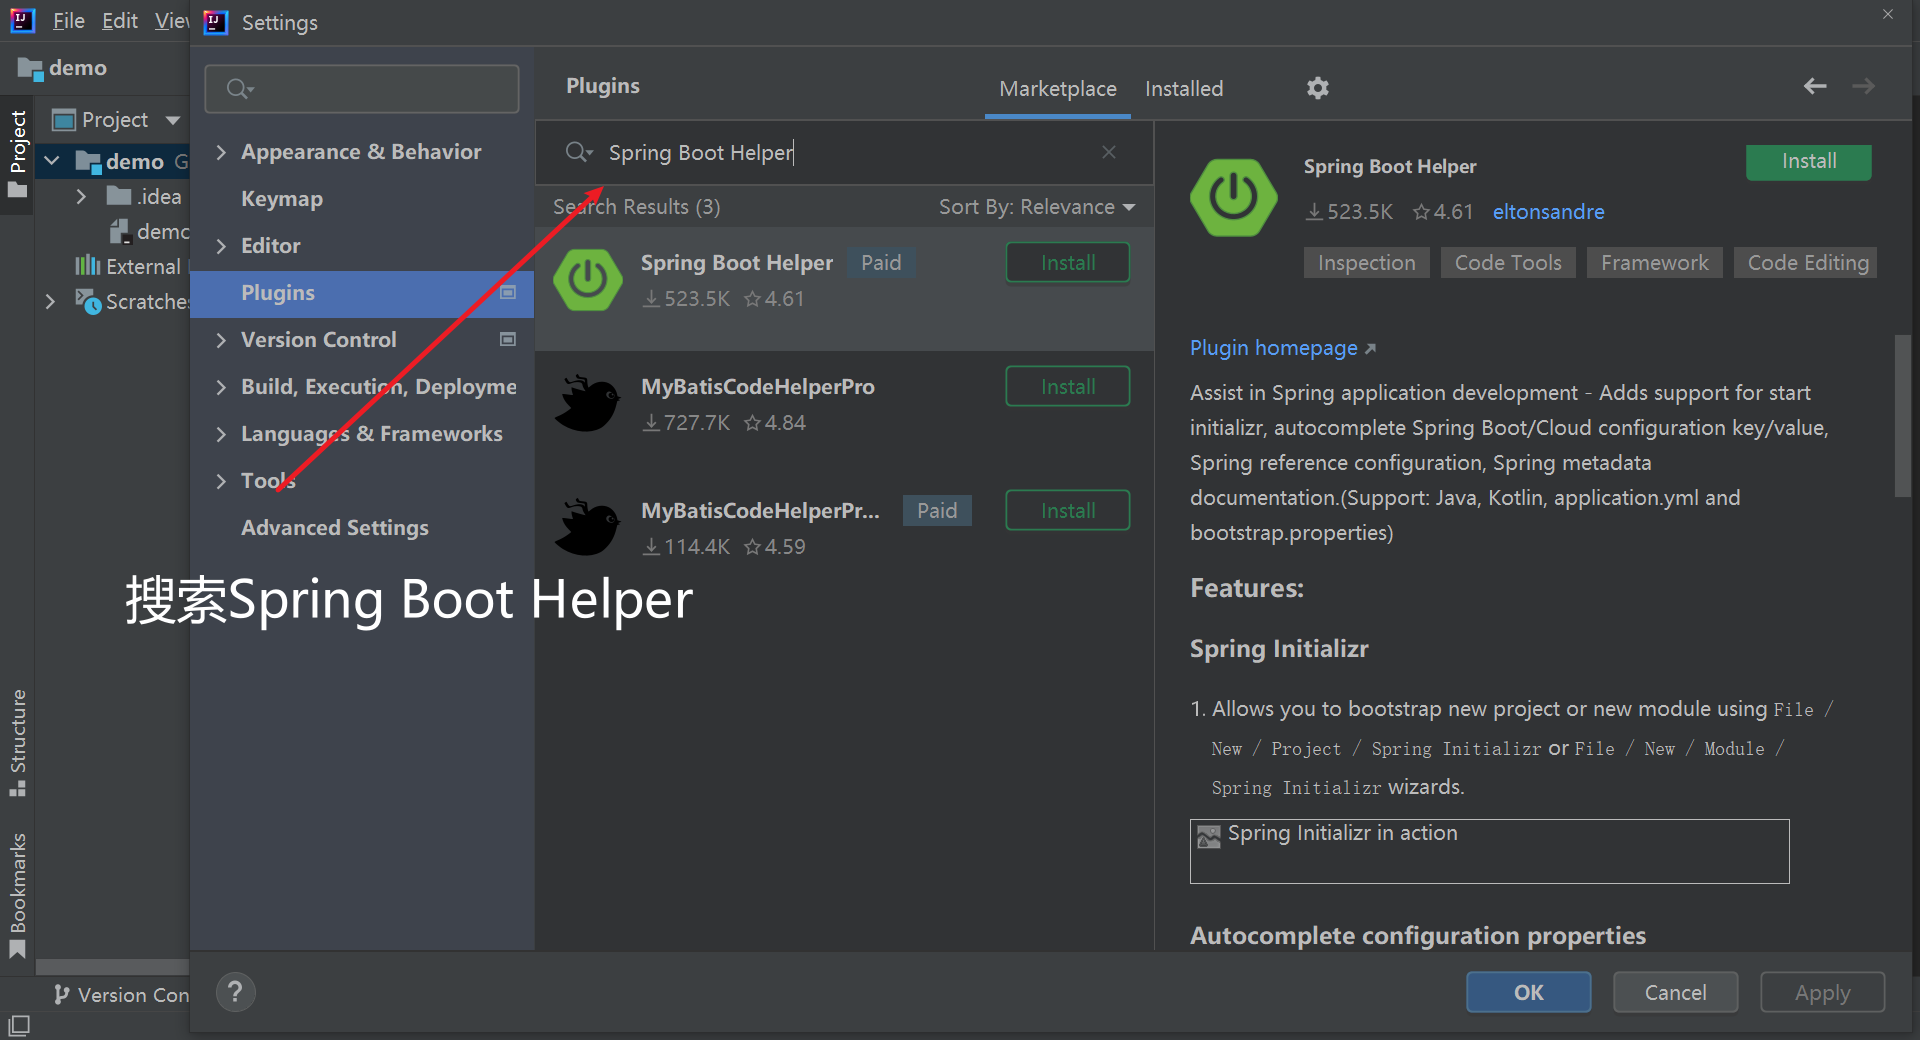
Task: Open Project view selector dropdown
Action: click(x=116, y=120)
